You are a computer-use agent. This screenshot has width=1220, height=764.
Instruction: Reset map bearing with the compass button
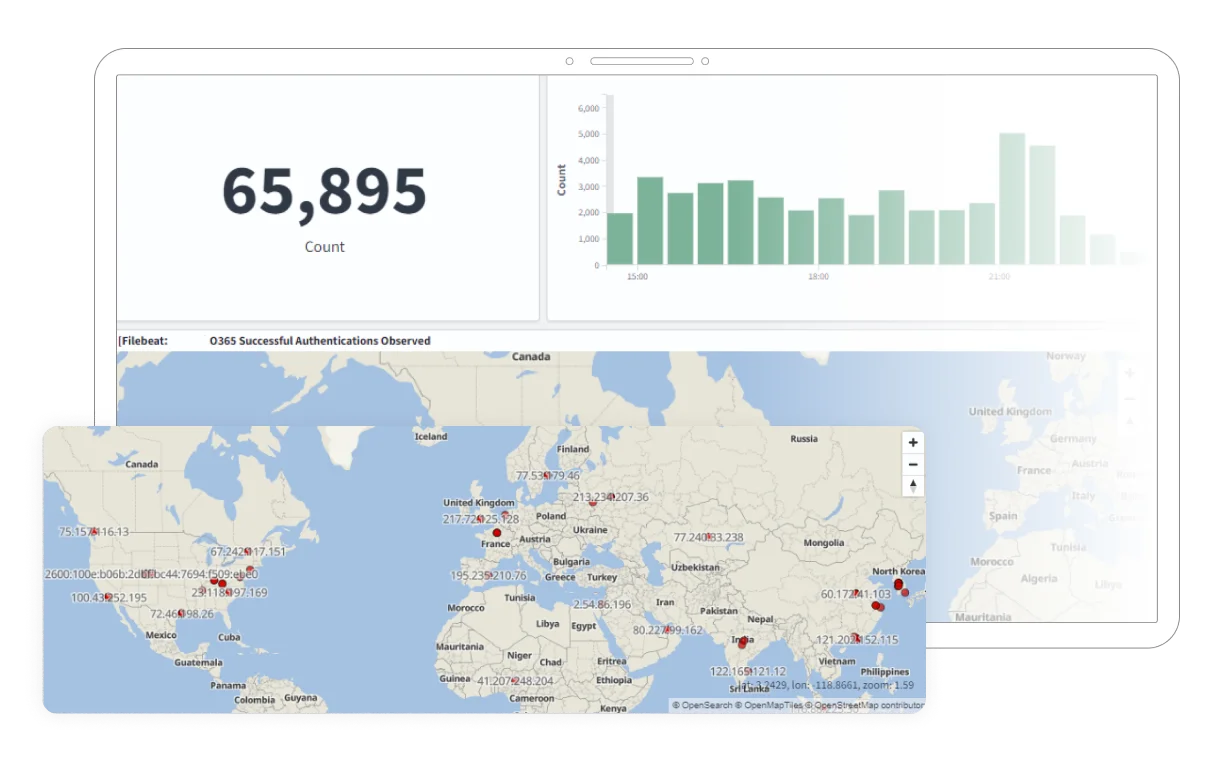point(912,487)
